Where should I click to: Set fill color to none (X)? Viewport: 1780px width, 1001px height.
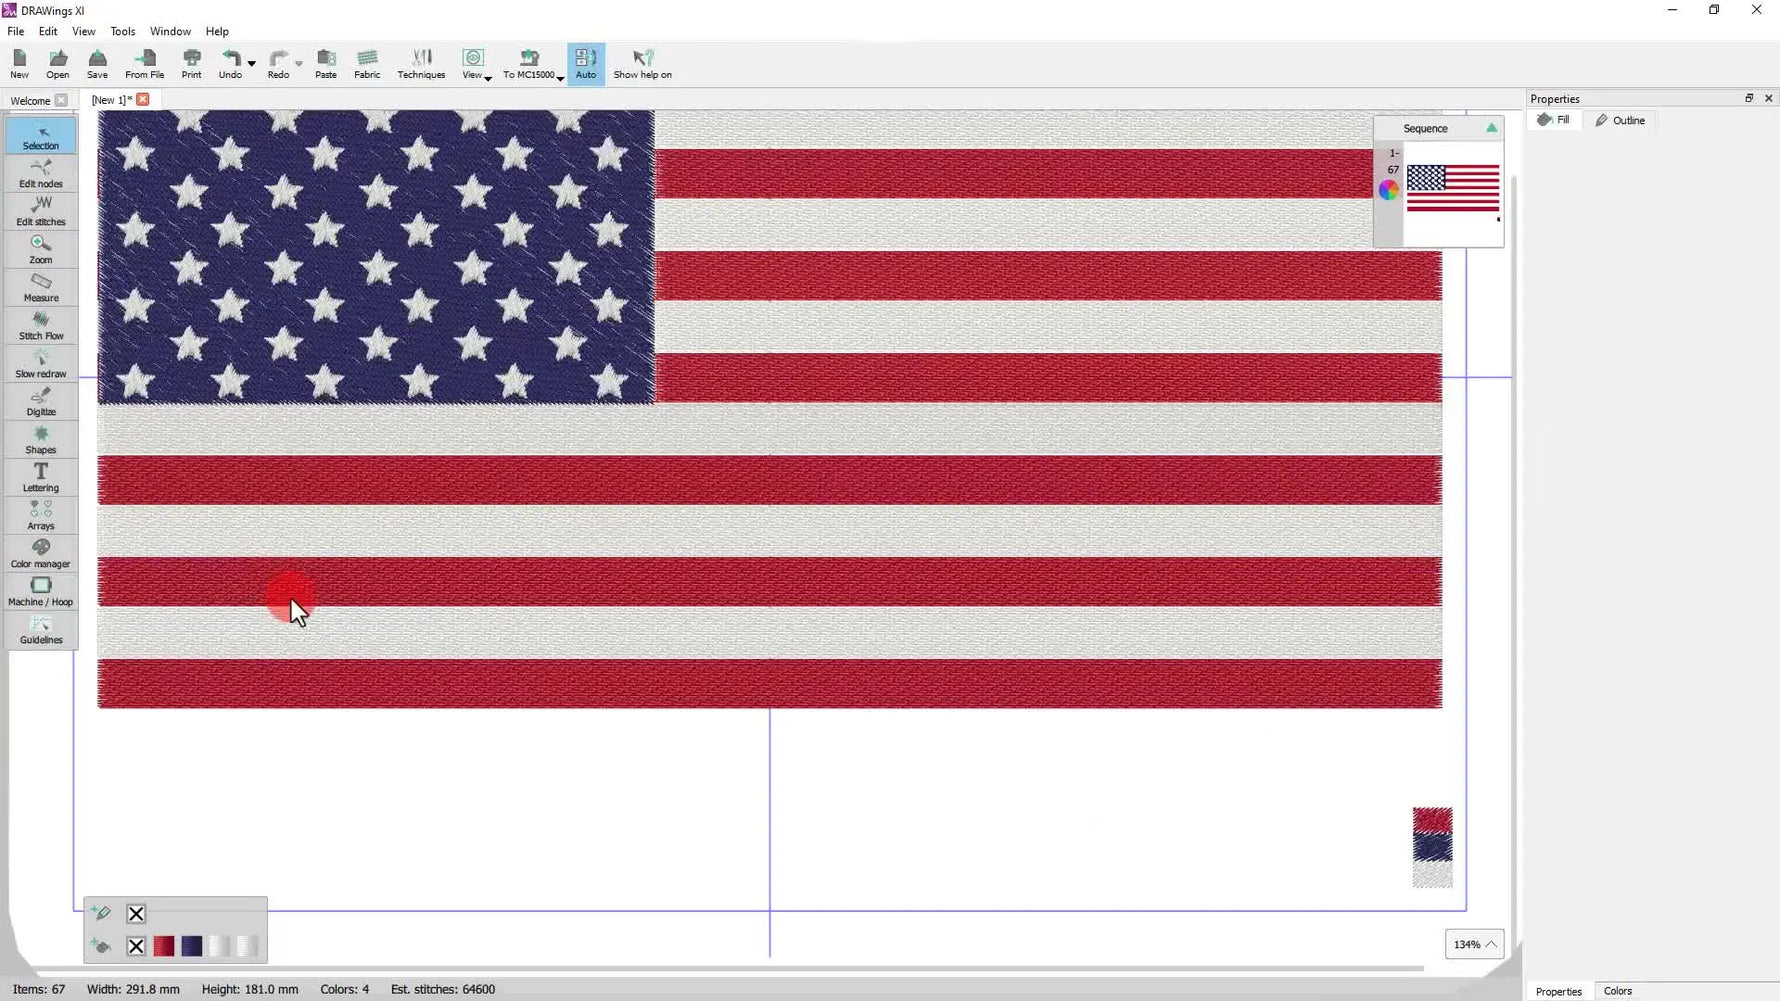[136, 946]
